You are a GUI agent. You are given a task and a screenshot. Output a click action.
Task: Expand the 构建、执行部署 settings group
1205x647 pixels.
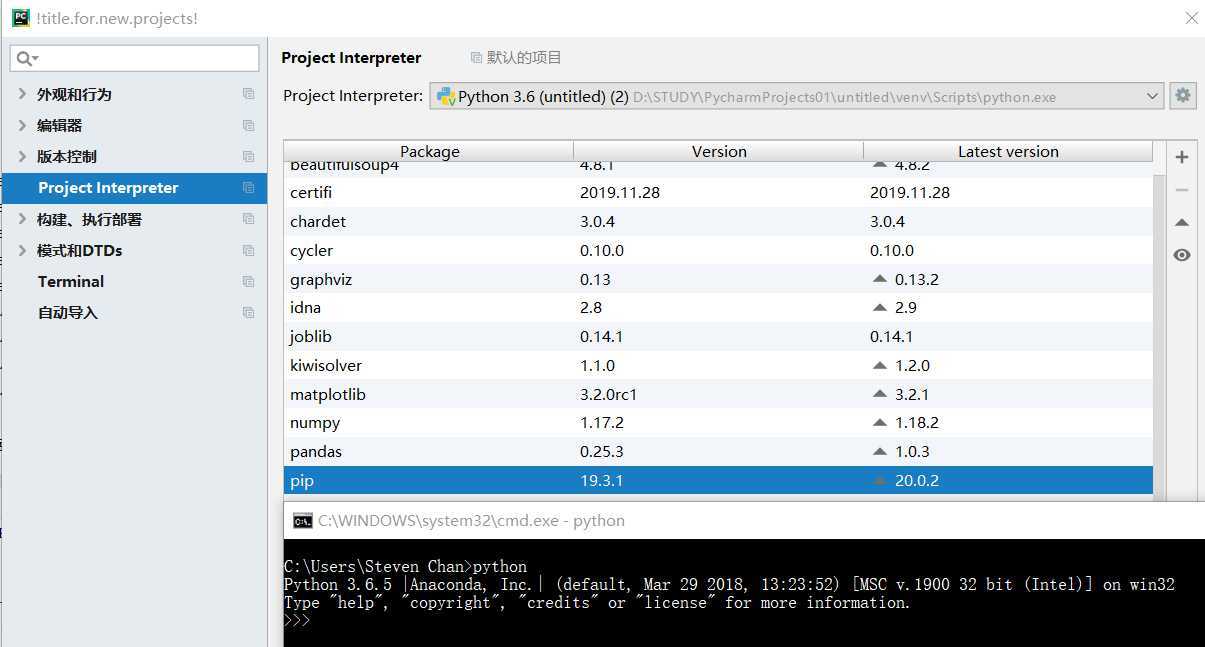(22, 219)
